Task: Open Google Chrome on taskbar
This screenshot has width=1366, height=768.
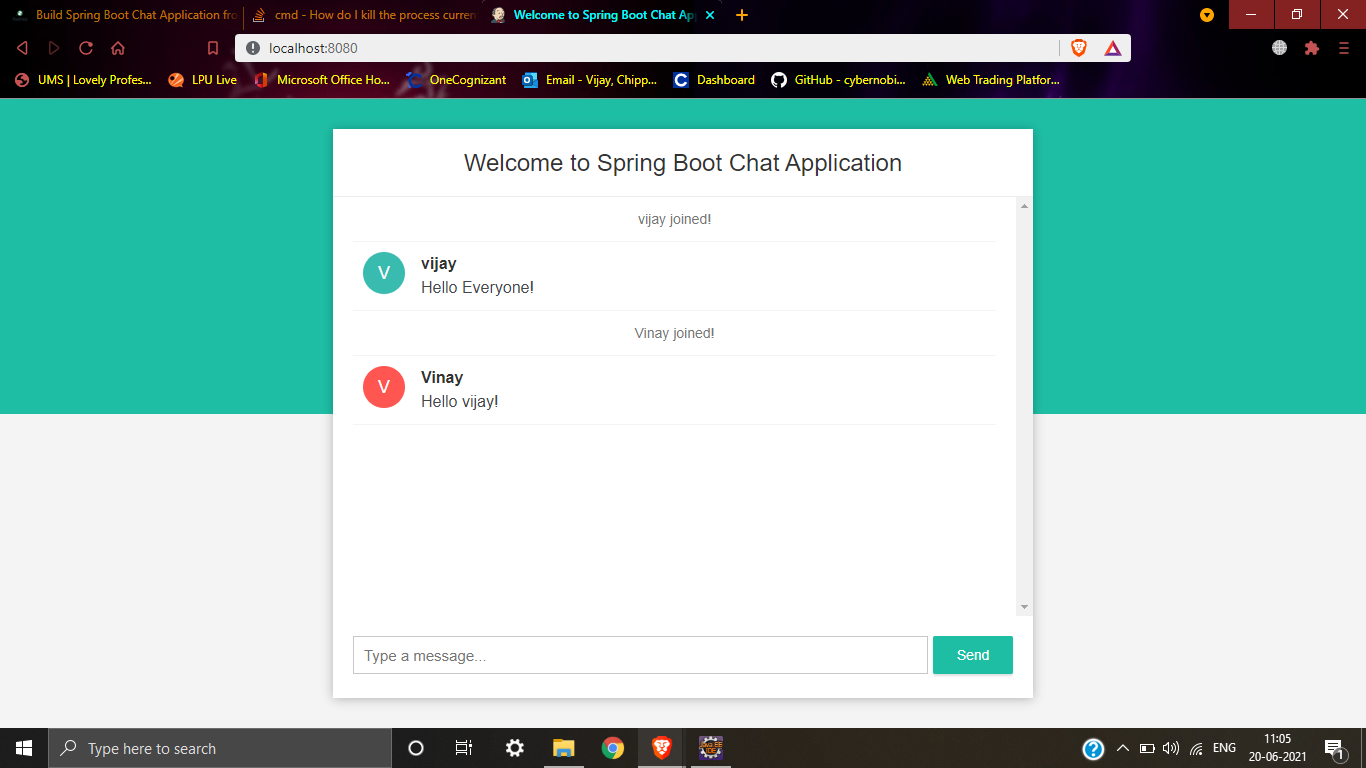Action: (x=613, y=748)
